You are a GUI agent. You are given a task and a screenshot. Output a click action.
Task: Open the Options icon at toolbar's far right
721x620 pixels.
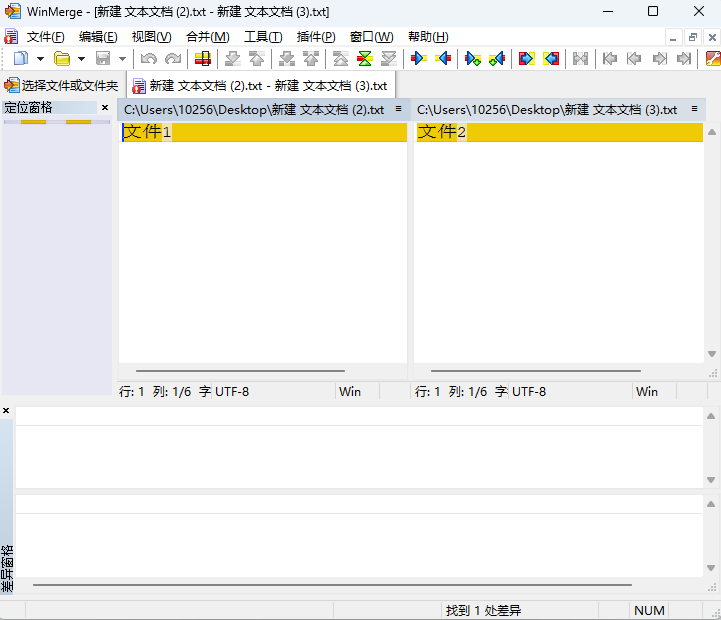coord(712,59)
